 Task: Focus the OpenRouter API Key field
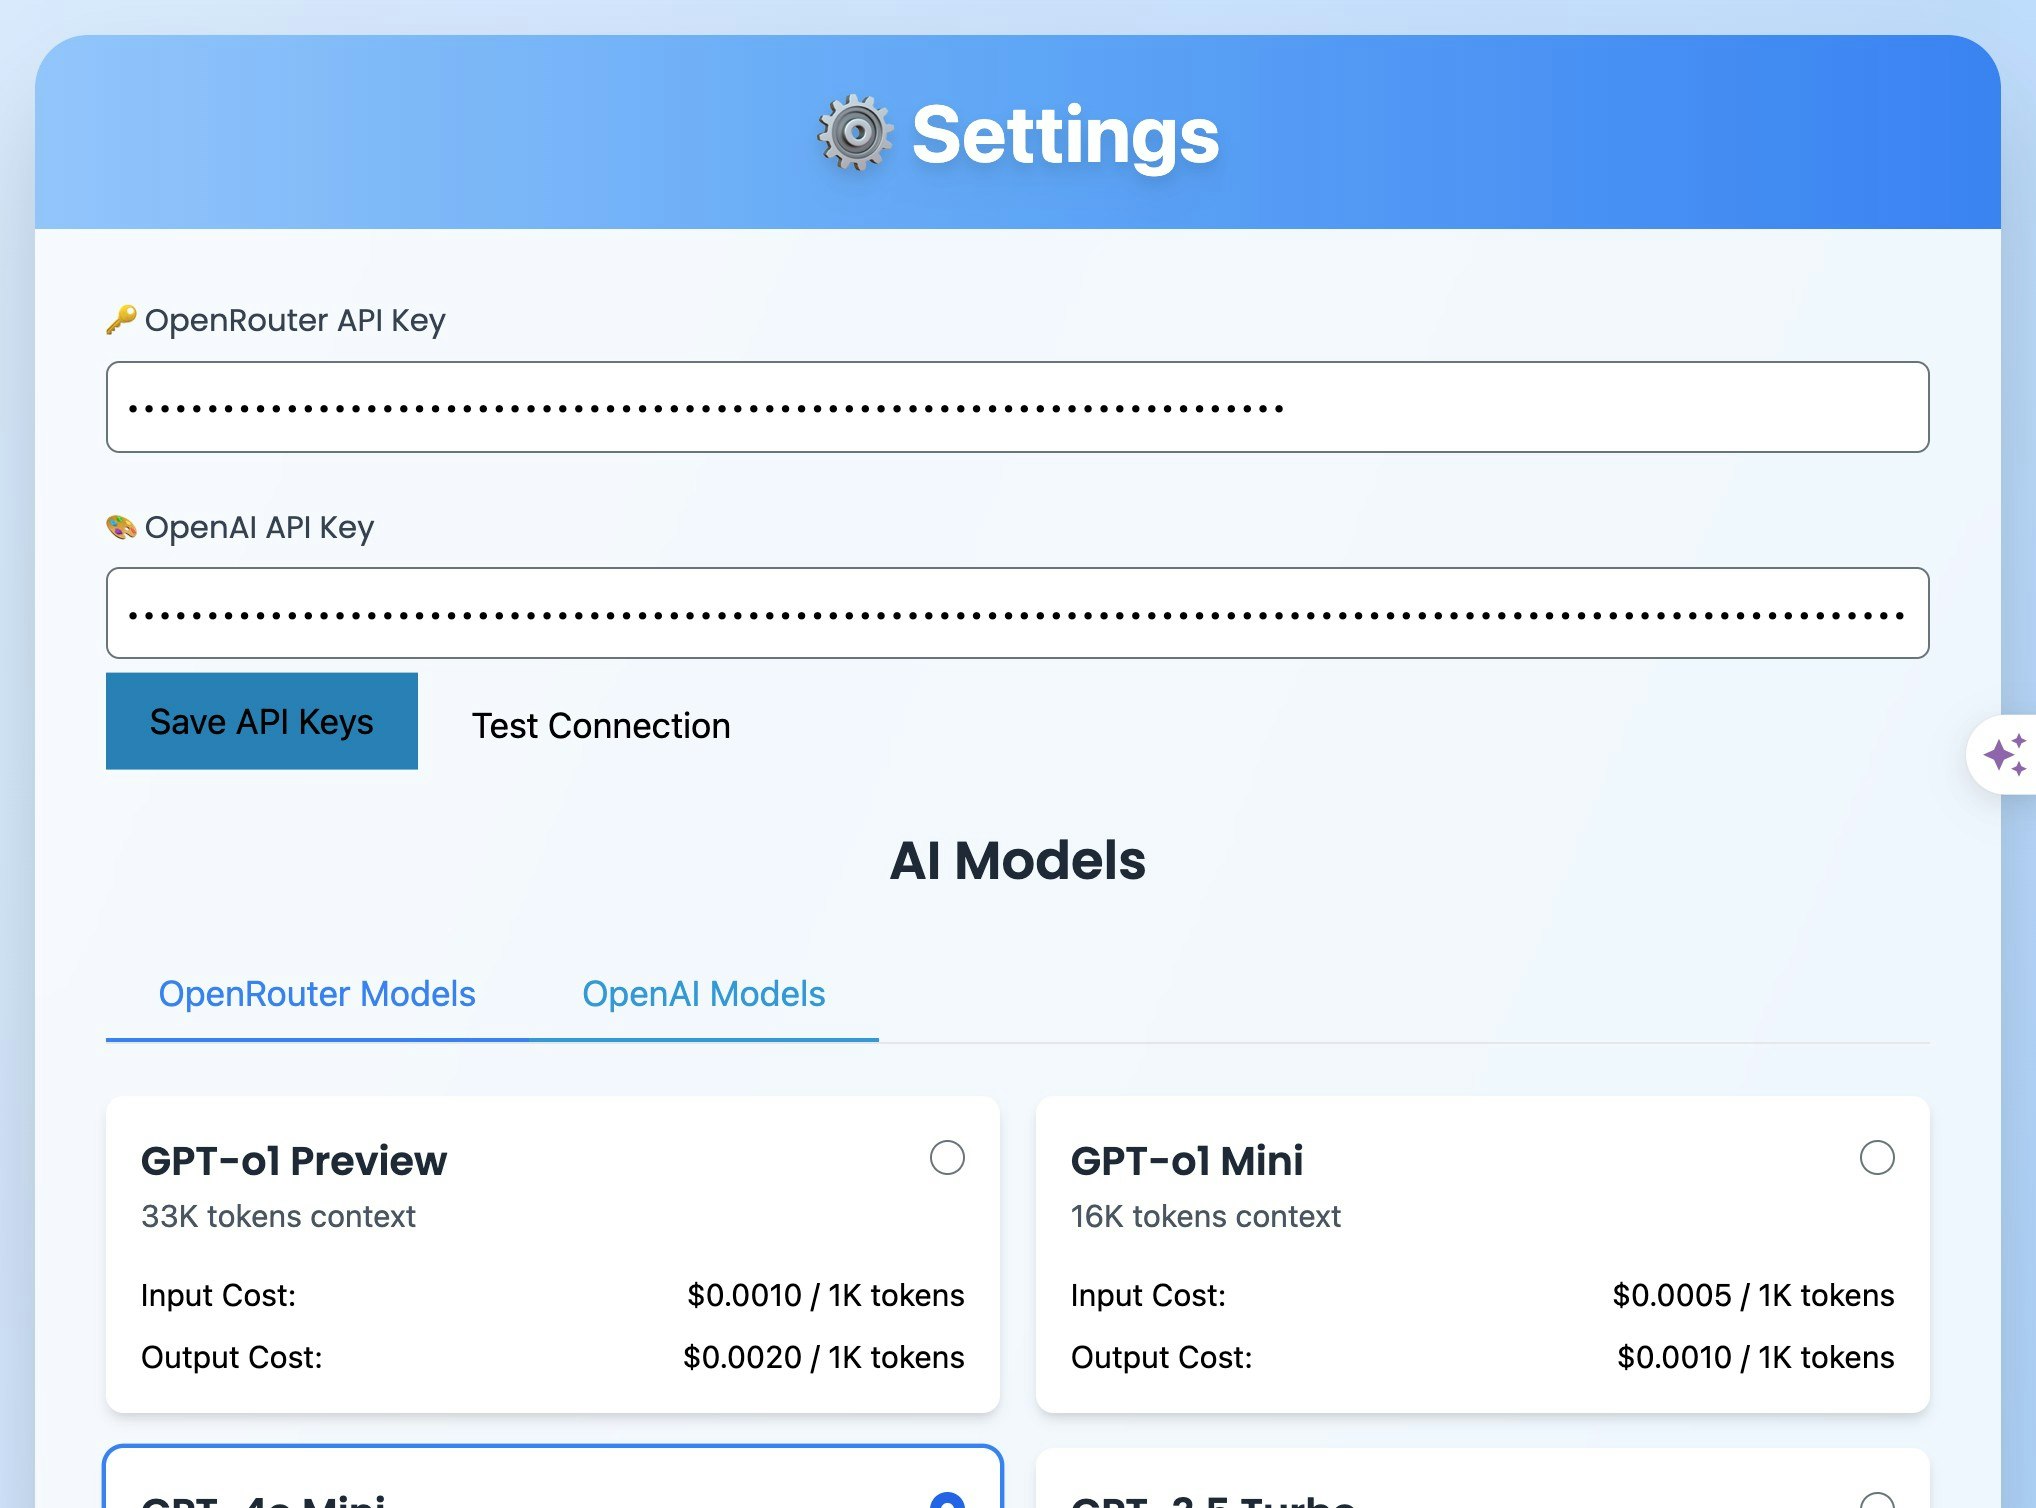(x=1017, y=407)
